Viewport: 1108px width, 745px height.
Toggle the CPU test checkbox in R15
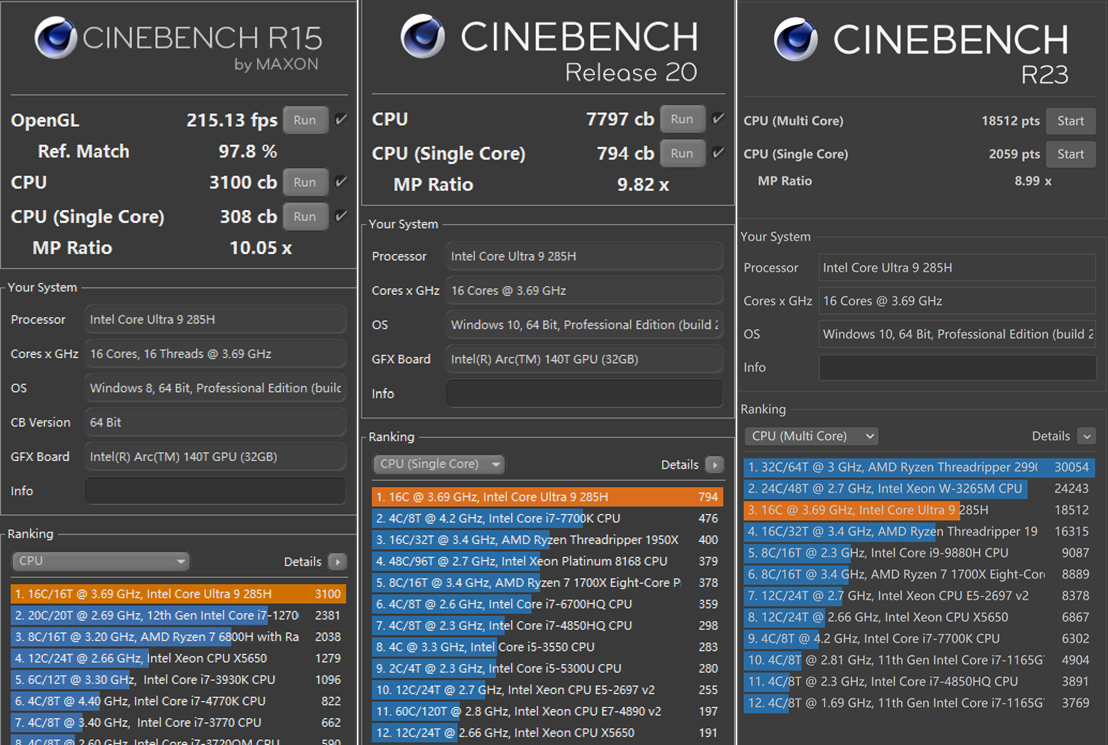tap(341, 182)
